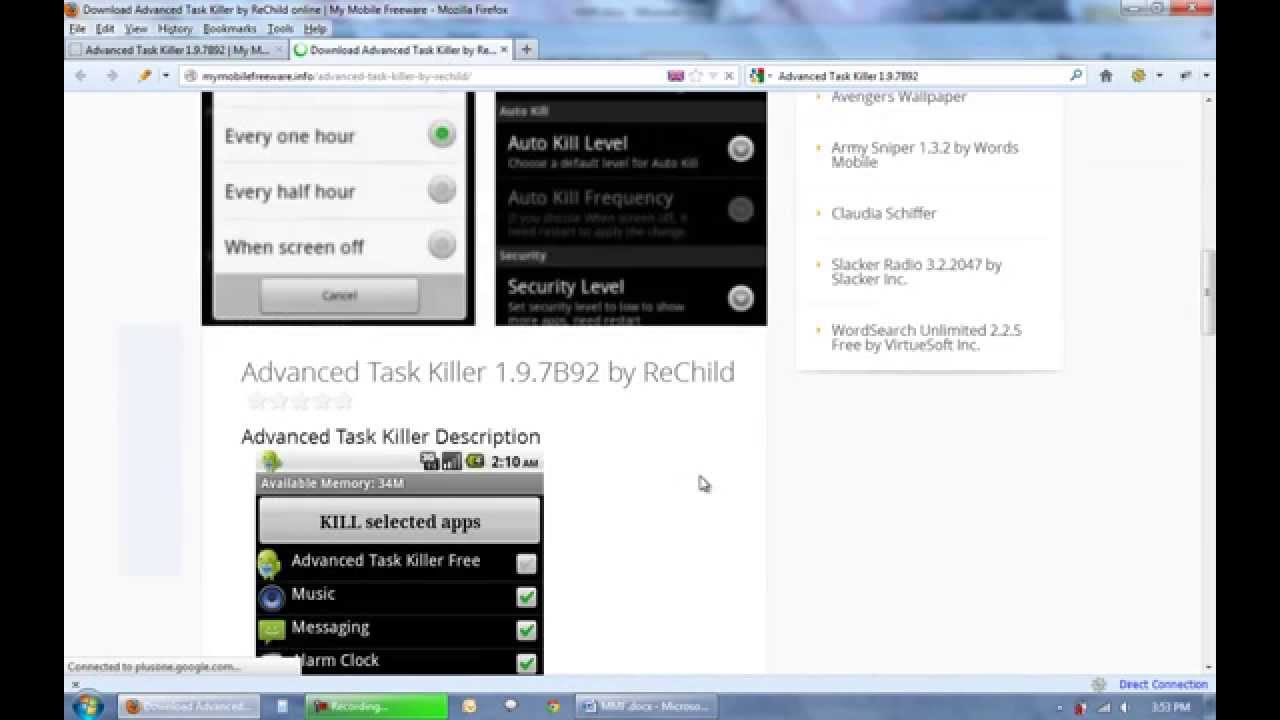
Task: Open a new tab with plus button
Action: [526, 49]
